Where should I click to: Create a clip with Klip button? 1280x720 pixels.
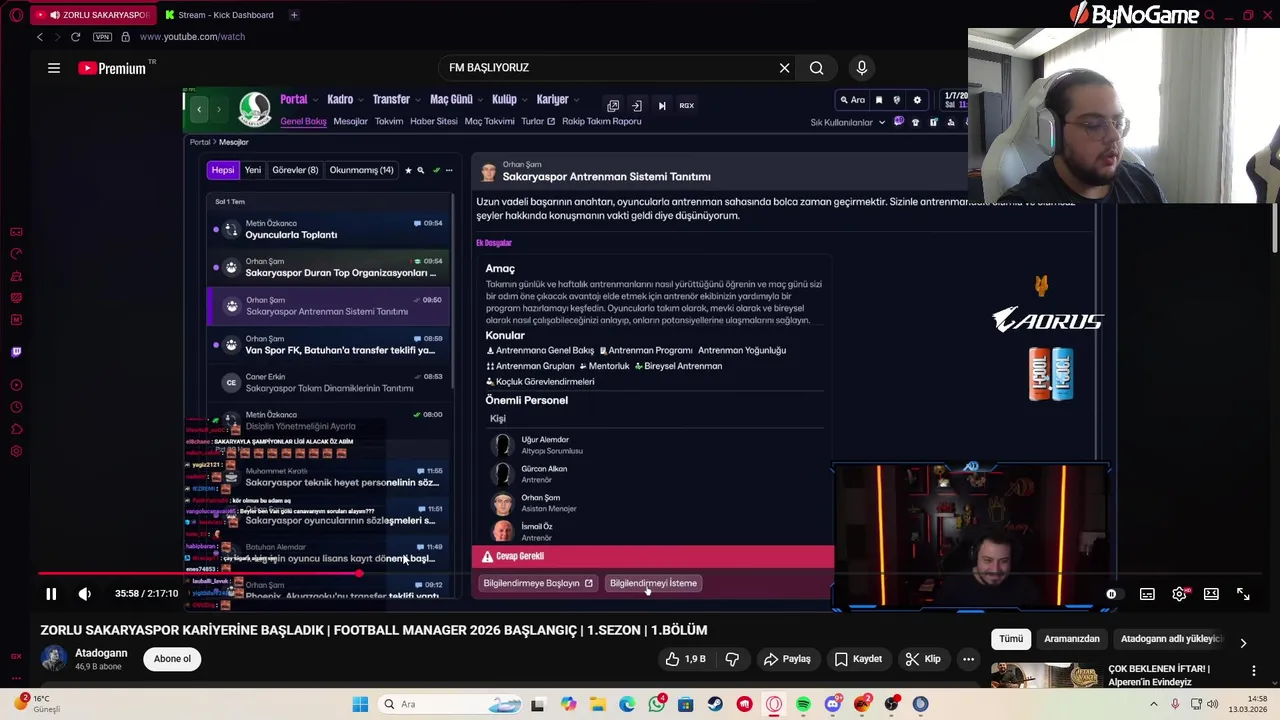click(x=923, y=659)
